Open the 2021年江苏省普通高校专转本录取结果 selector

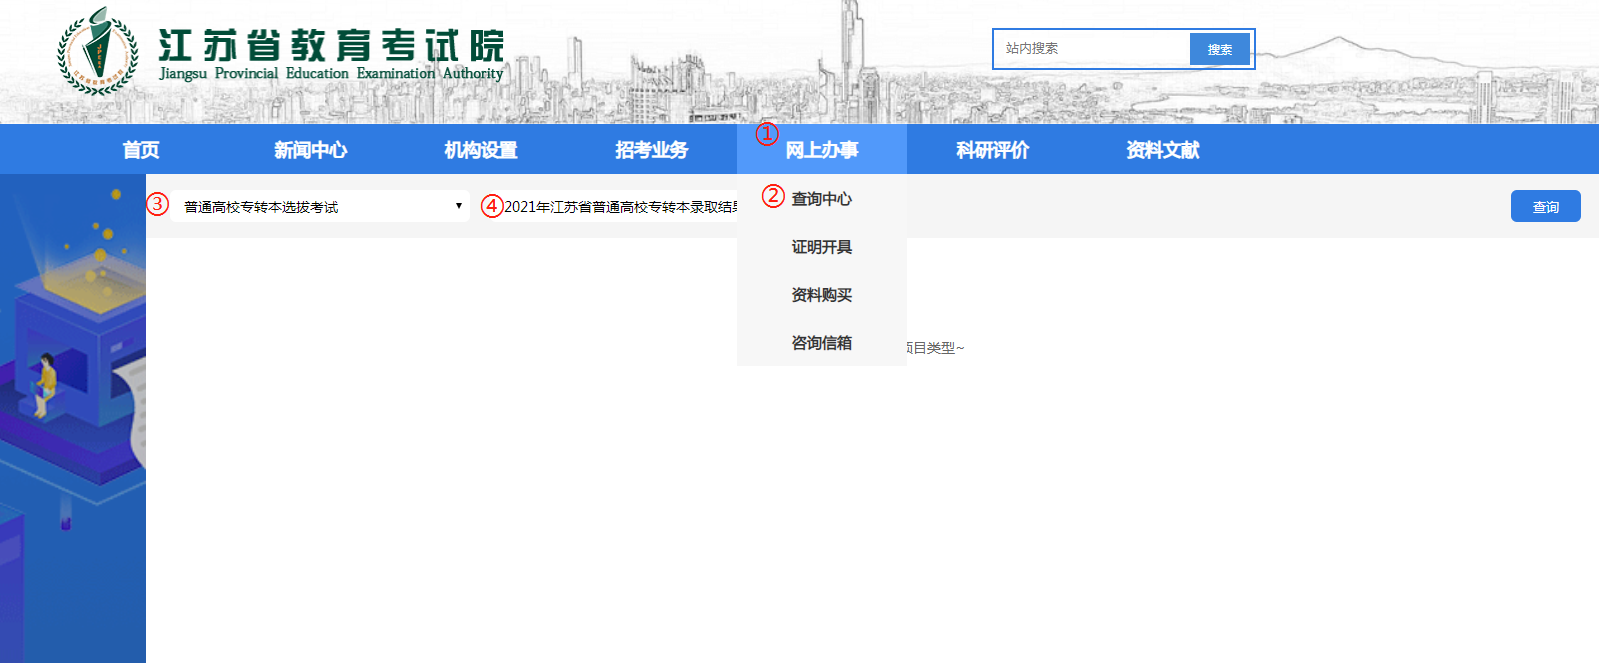click(620, 207)
